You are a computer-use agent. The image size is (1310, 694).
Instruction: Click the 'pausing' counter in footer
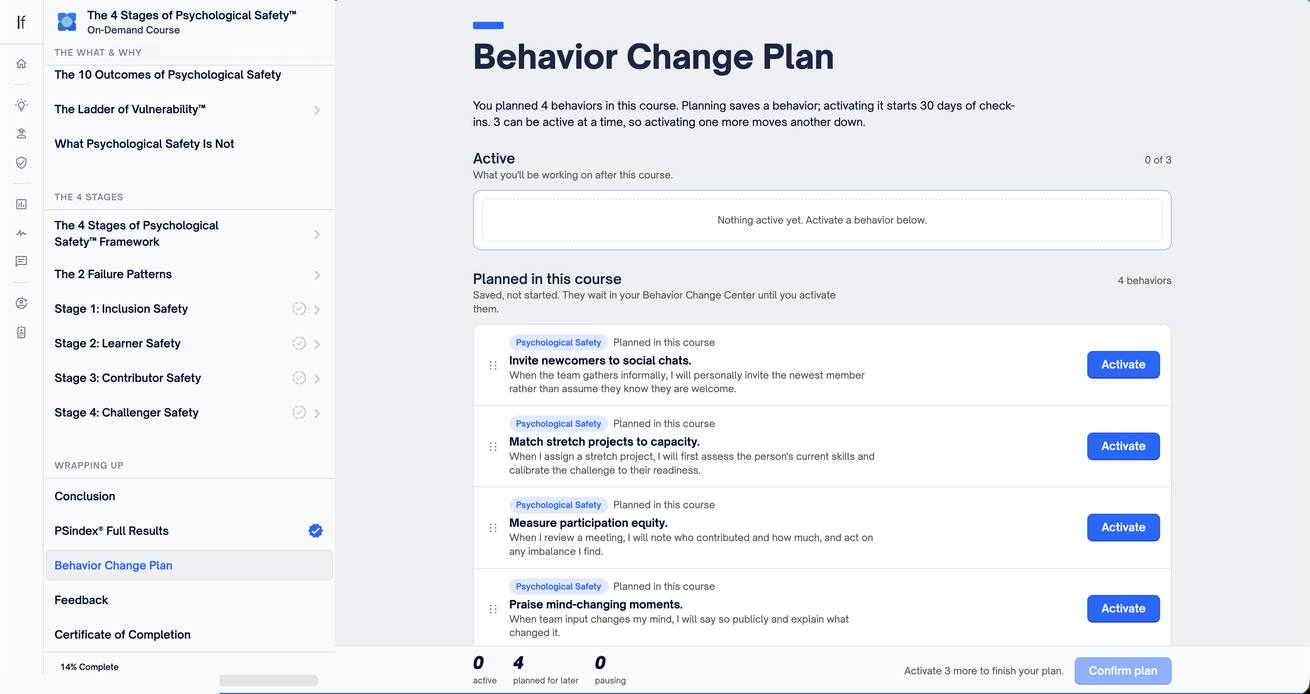[610, 671]
